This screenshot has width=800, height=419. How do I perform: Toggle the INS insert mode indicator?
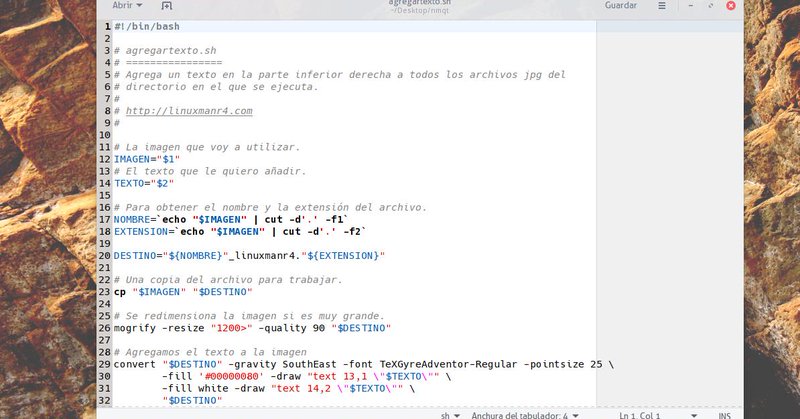[724, 415]
